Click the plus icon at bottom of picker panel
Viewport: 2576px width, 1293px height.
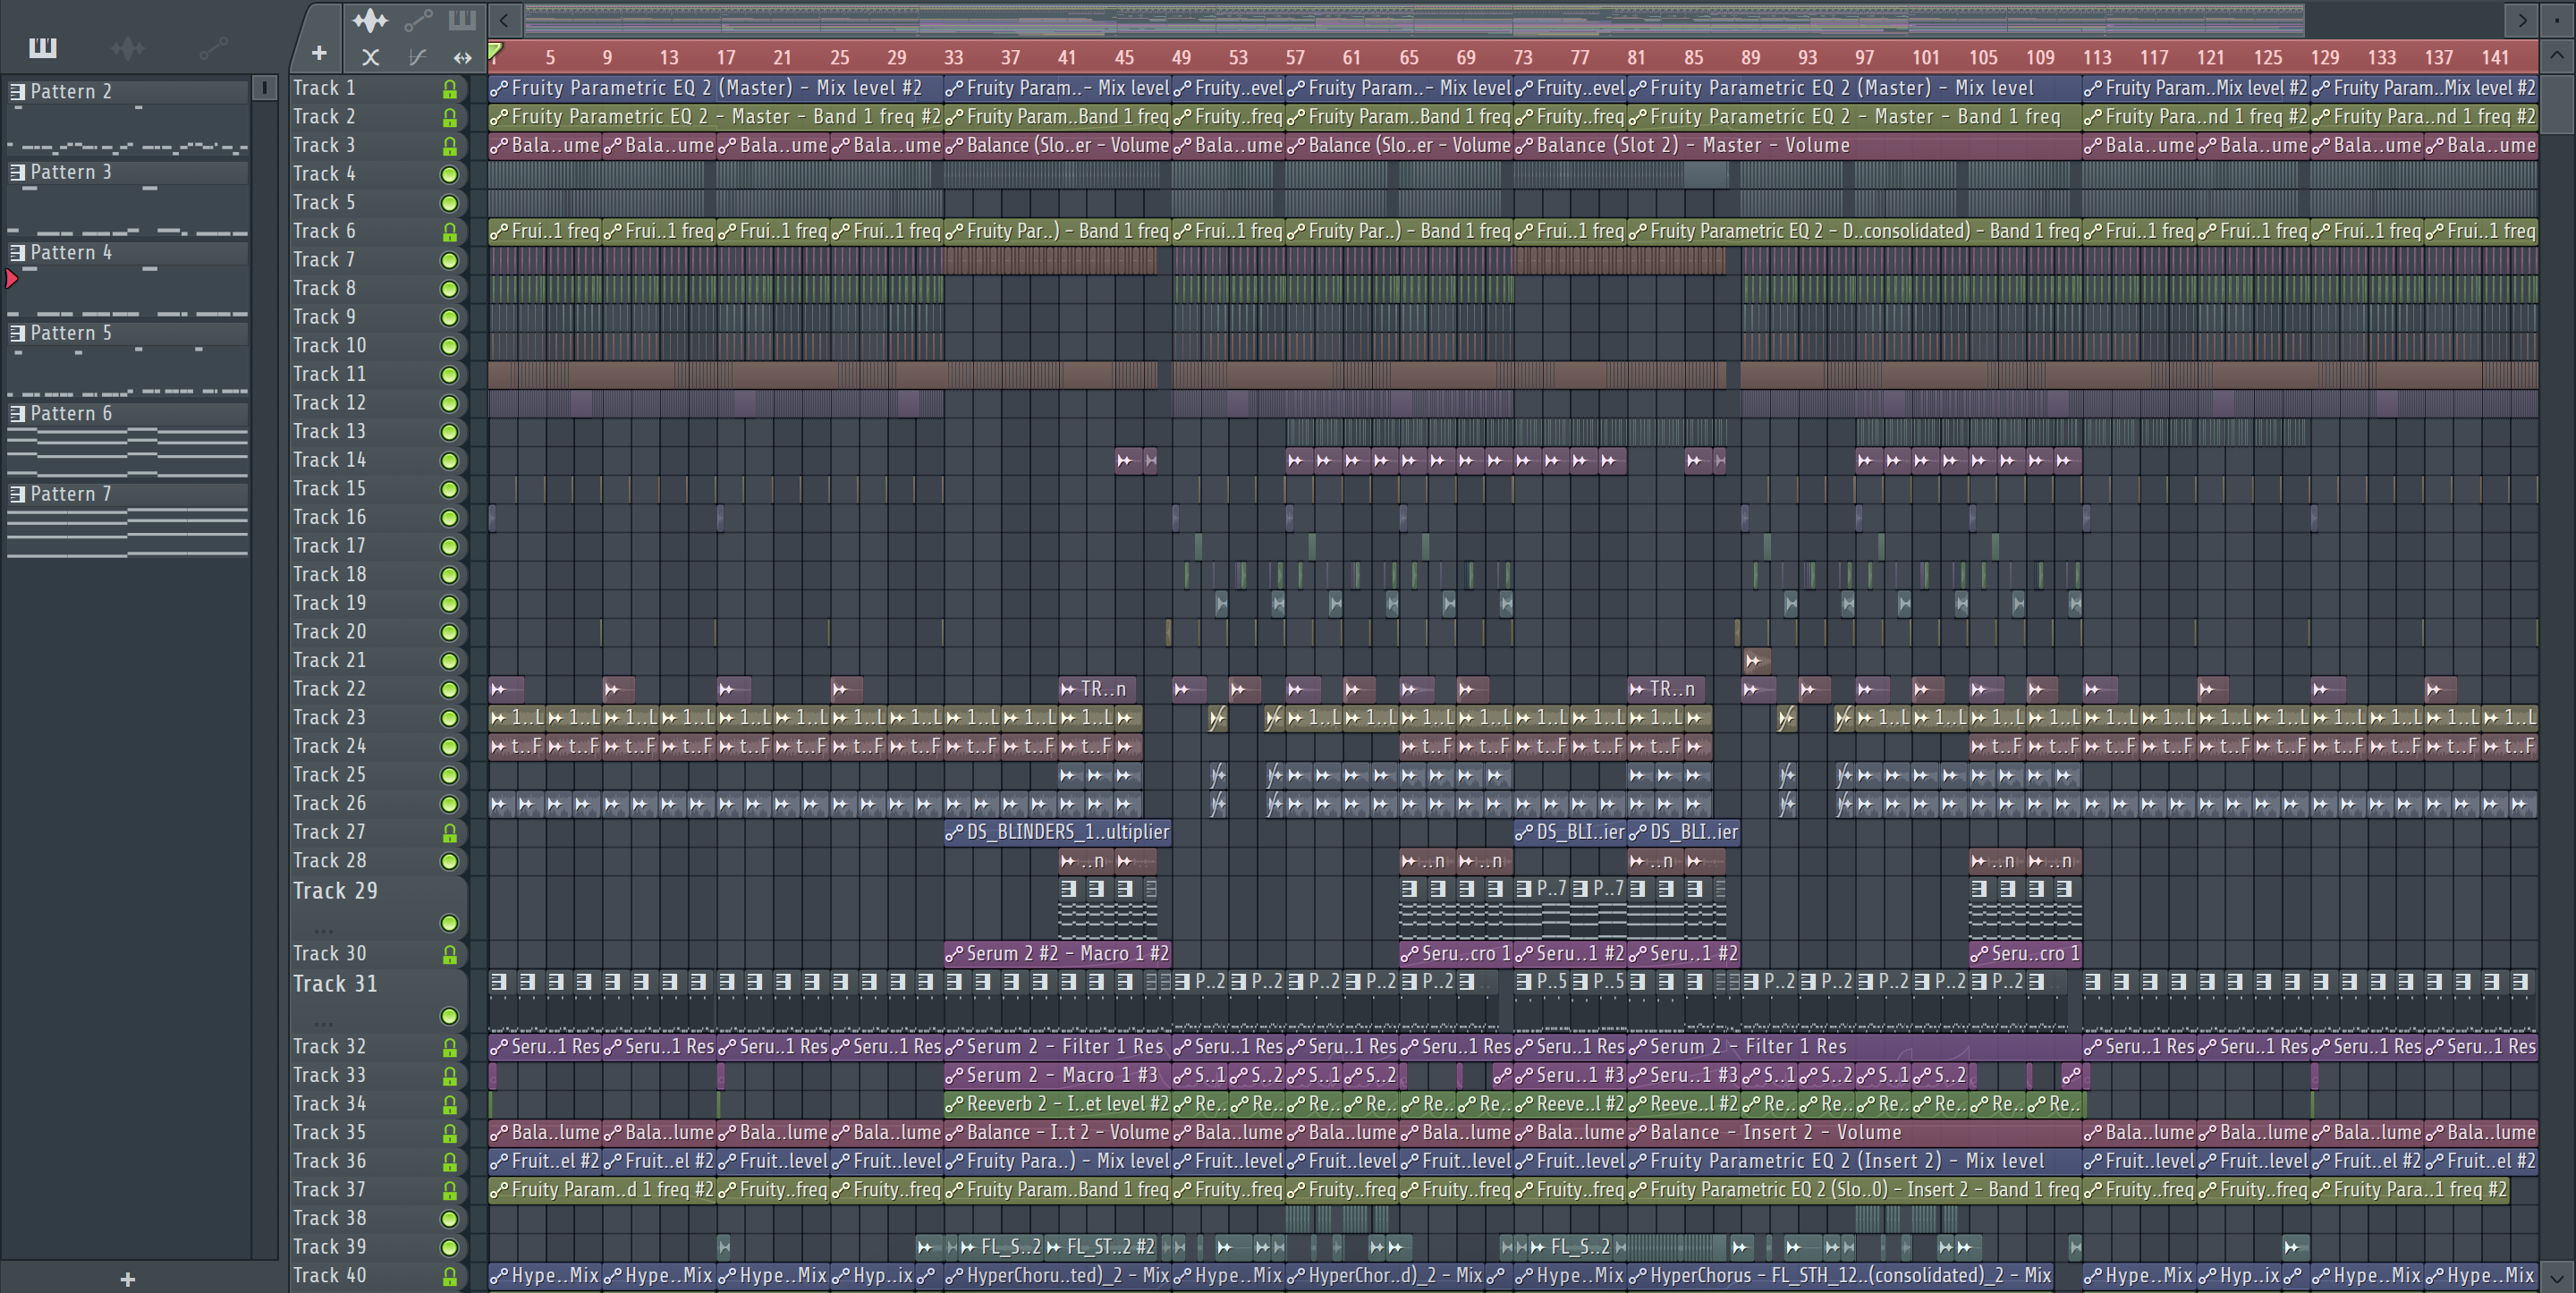click(x=127, y=1279)
